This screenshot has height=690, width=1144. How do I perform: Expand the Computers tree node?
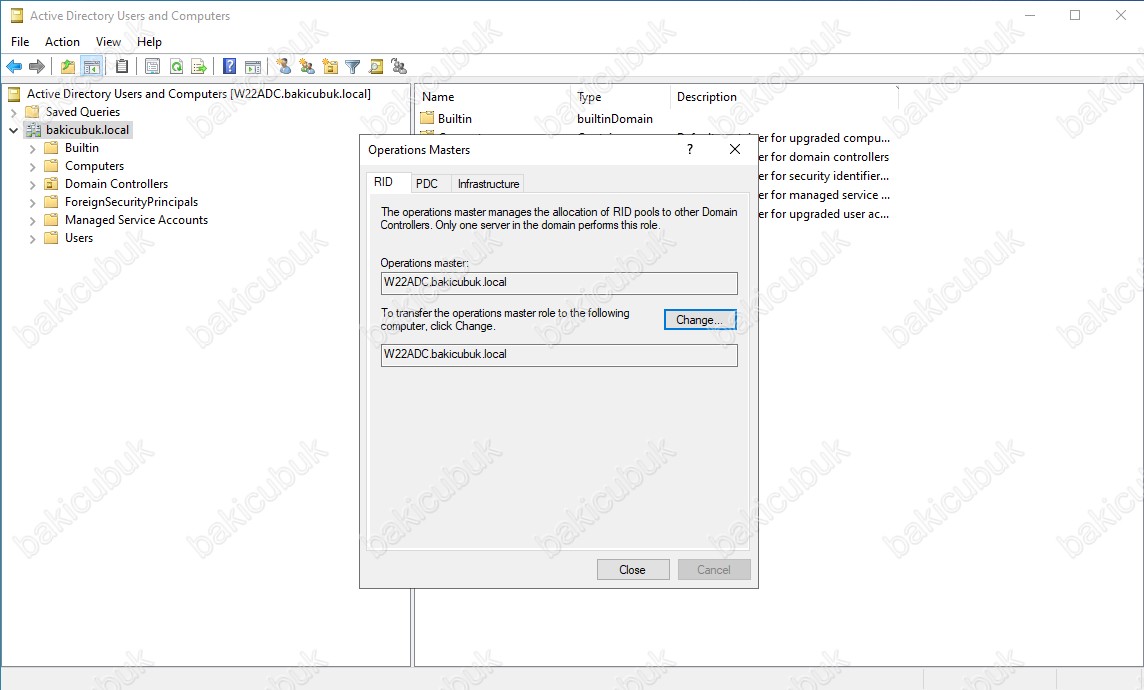33,166
